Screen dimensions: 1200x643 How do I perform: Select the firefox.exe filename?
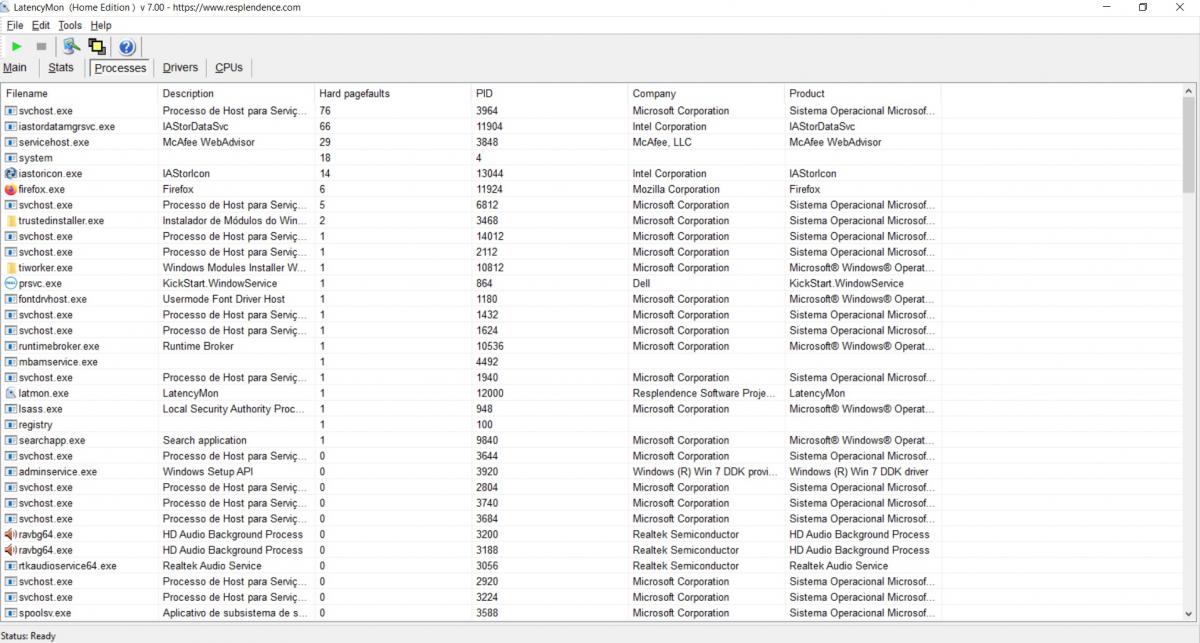pos(42,189)
